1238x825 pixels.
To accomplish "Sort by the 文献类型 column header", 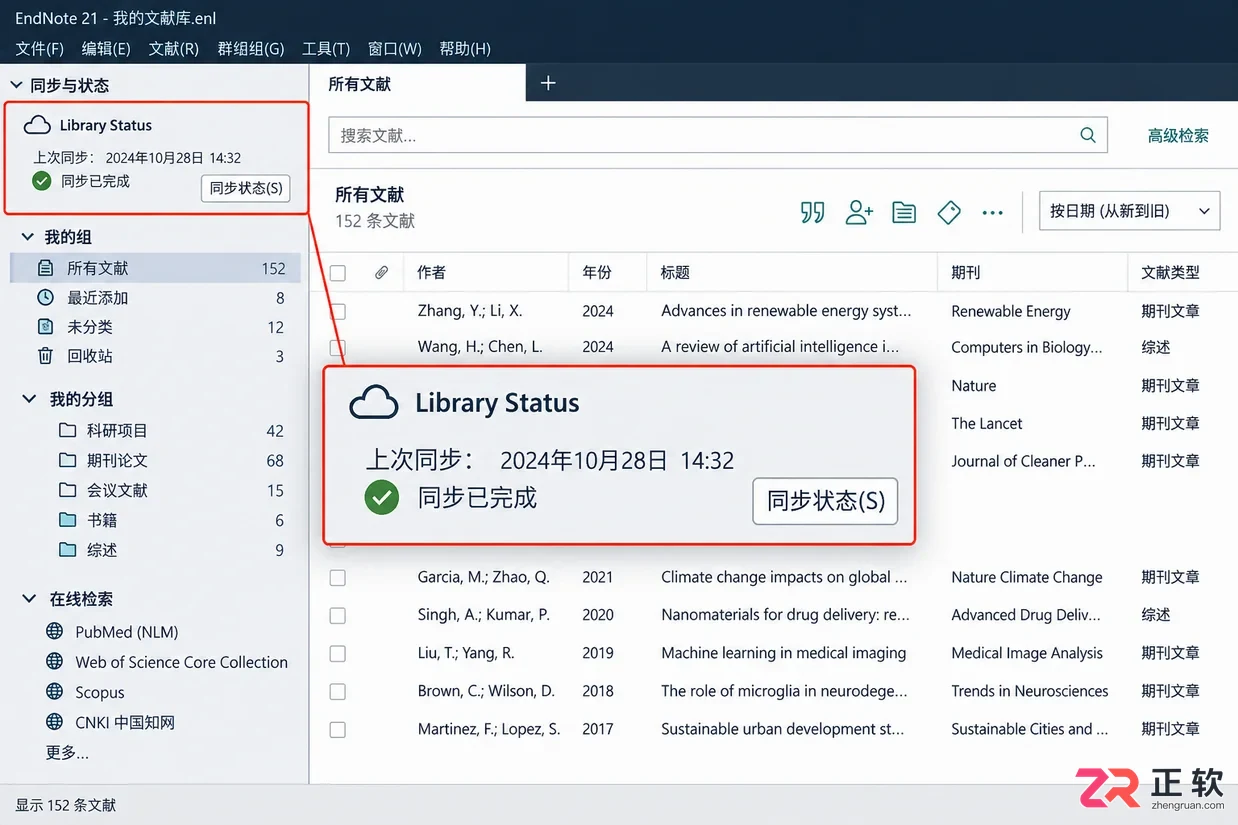I will [x=1170, y=272].
